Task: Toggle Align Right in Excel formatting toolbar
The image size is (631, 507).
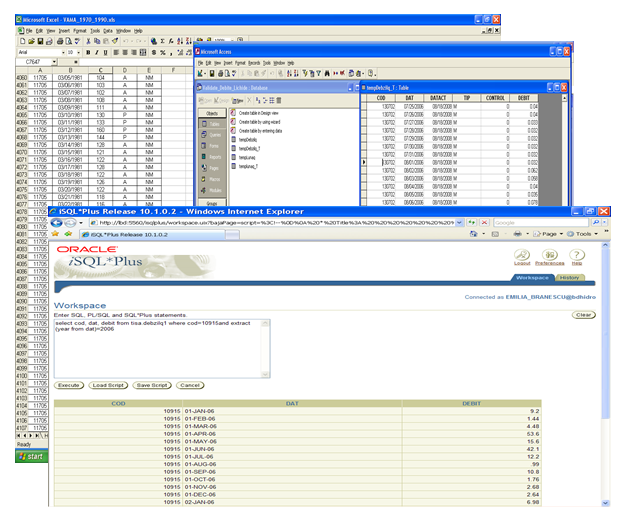Action: pos(134,52)
